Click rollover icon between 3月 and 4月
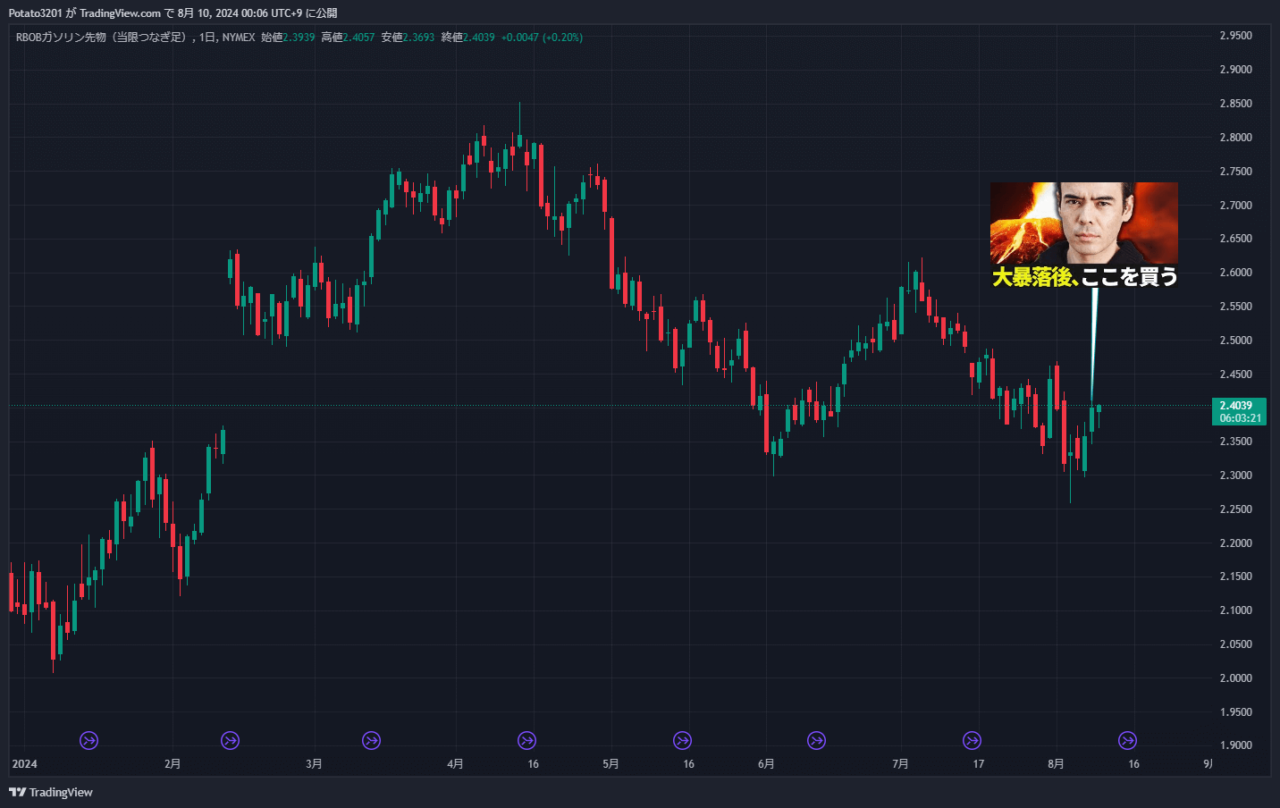 pos(371,740)
